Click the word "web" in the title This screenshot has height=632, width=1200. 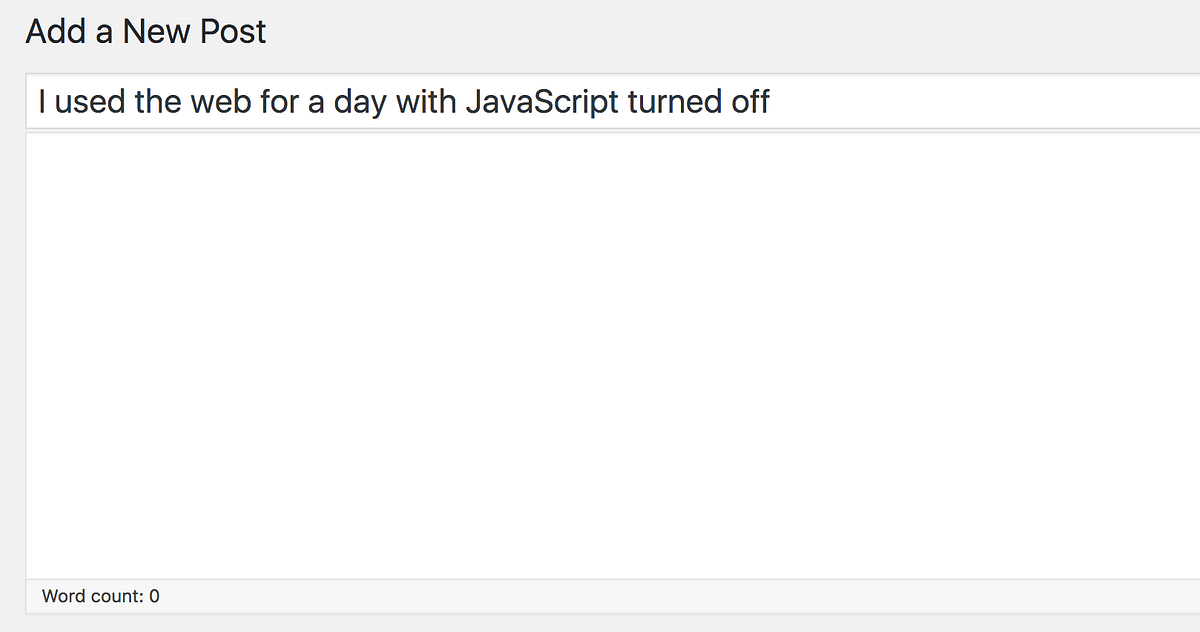(217, 101)
